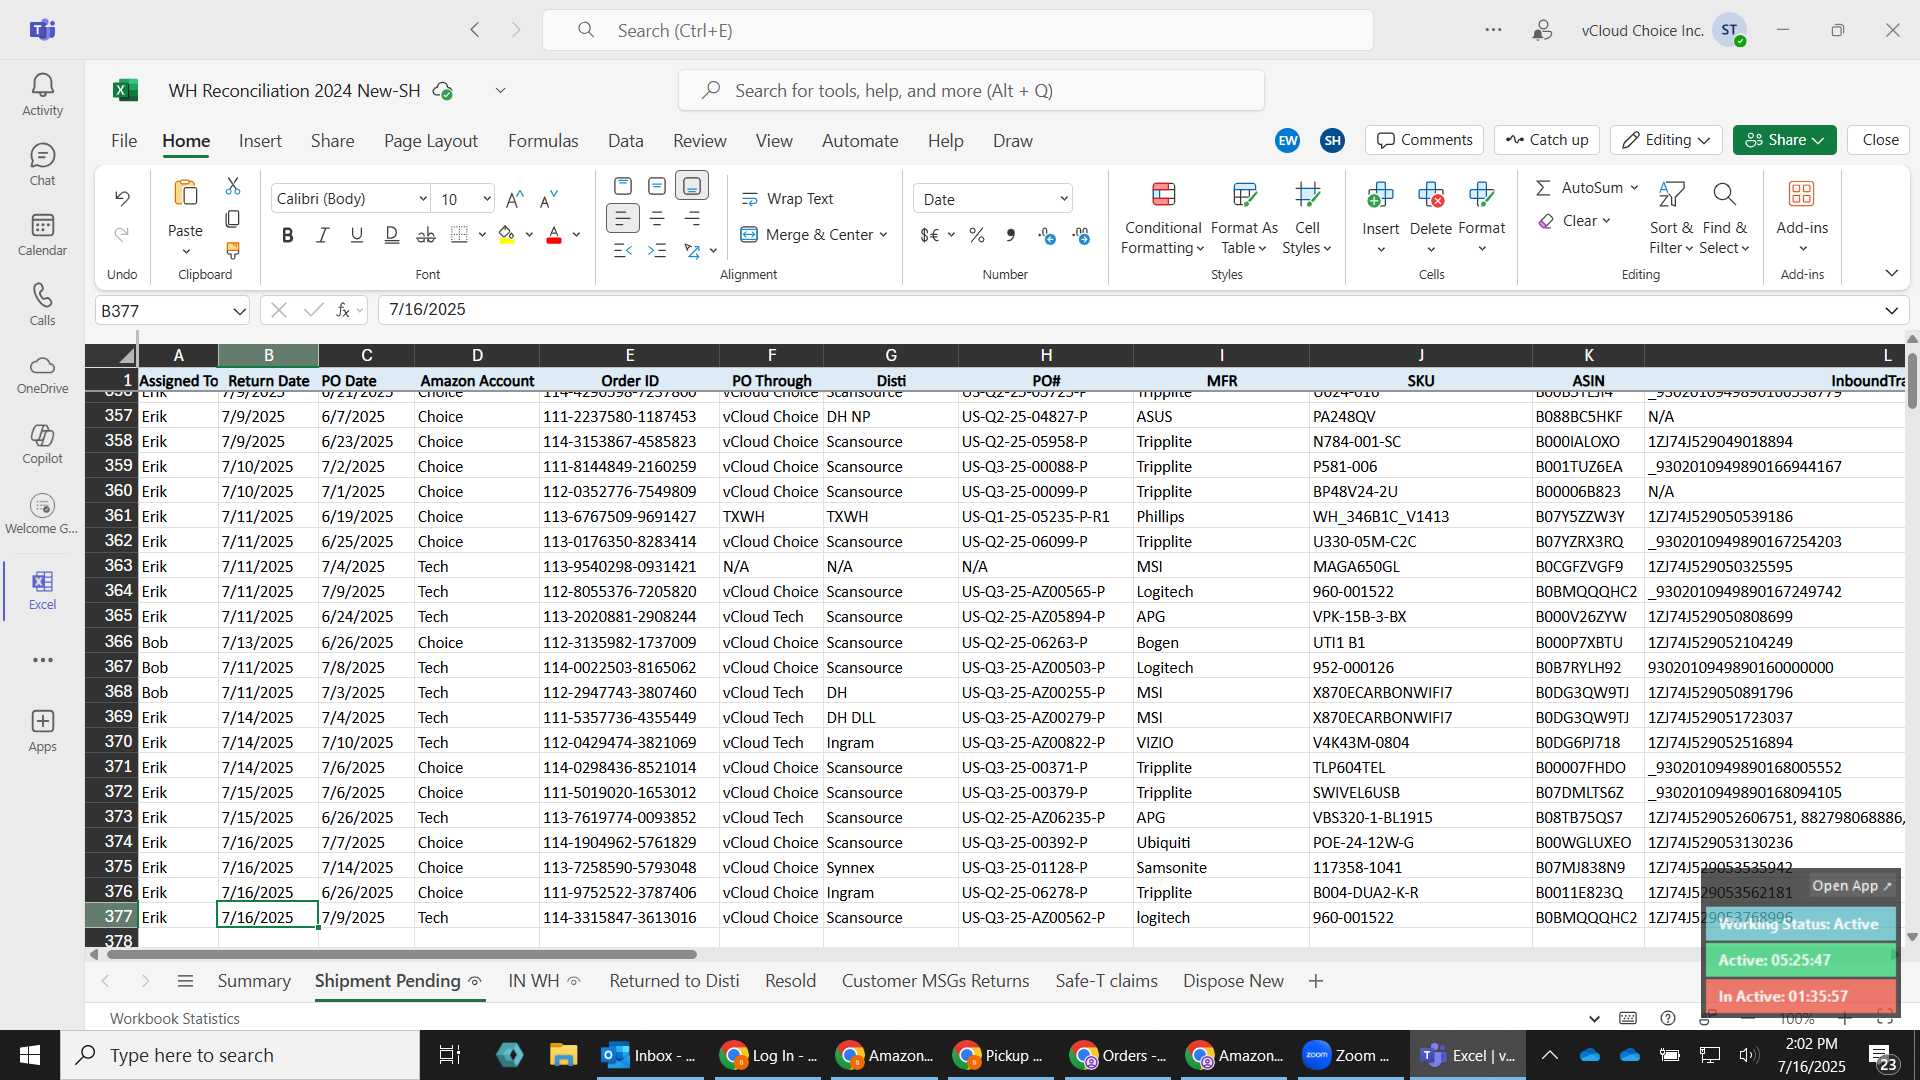Click the Delete cells icon
Image resolution: width=1920 pixels, height=1080 pixels.
pyautogui.click(x=1431, y=194)
